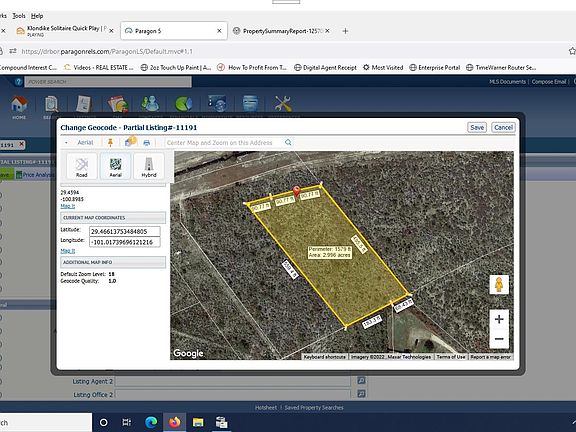Viewport: 576px width, 432px height.
Task: Open the Street View pegman icon
Action: coord(499,284)
